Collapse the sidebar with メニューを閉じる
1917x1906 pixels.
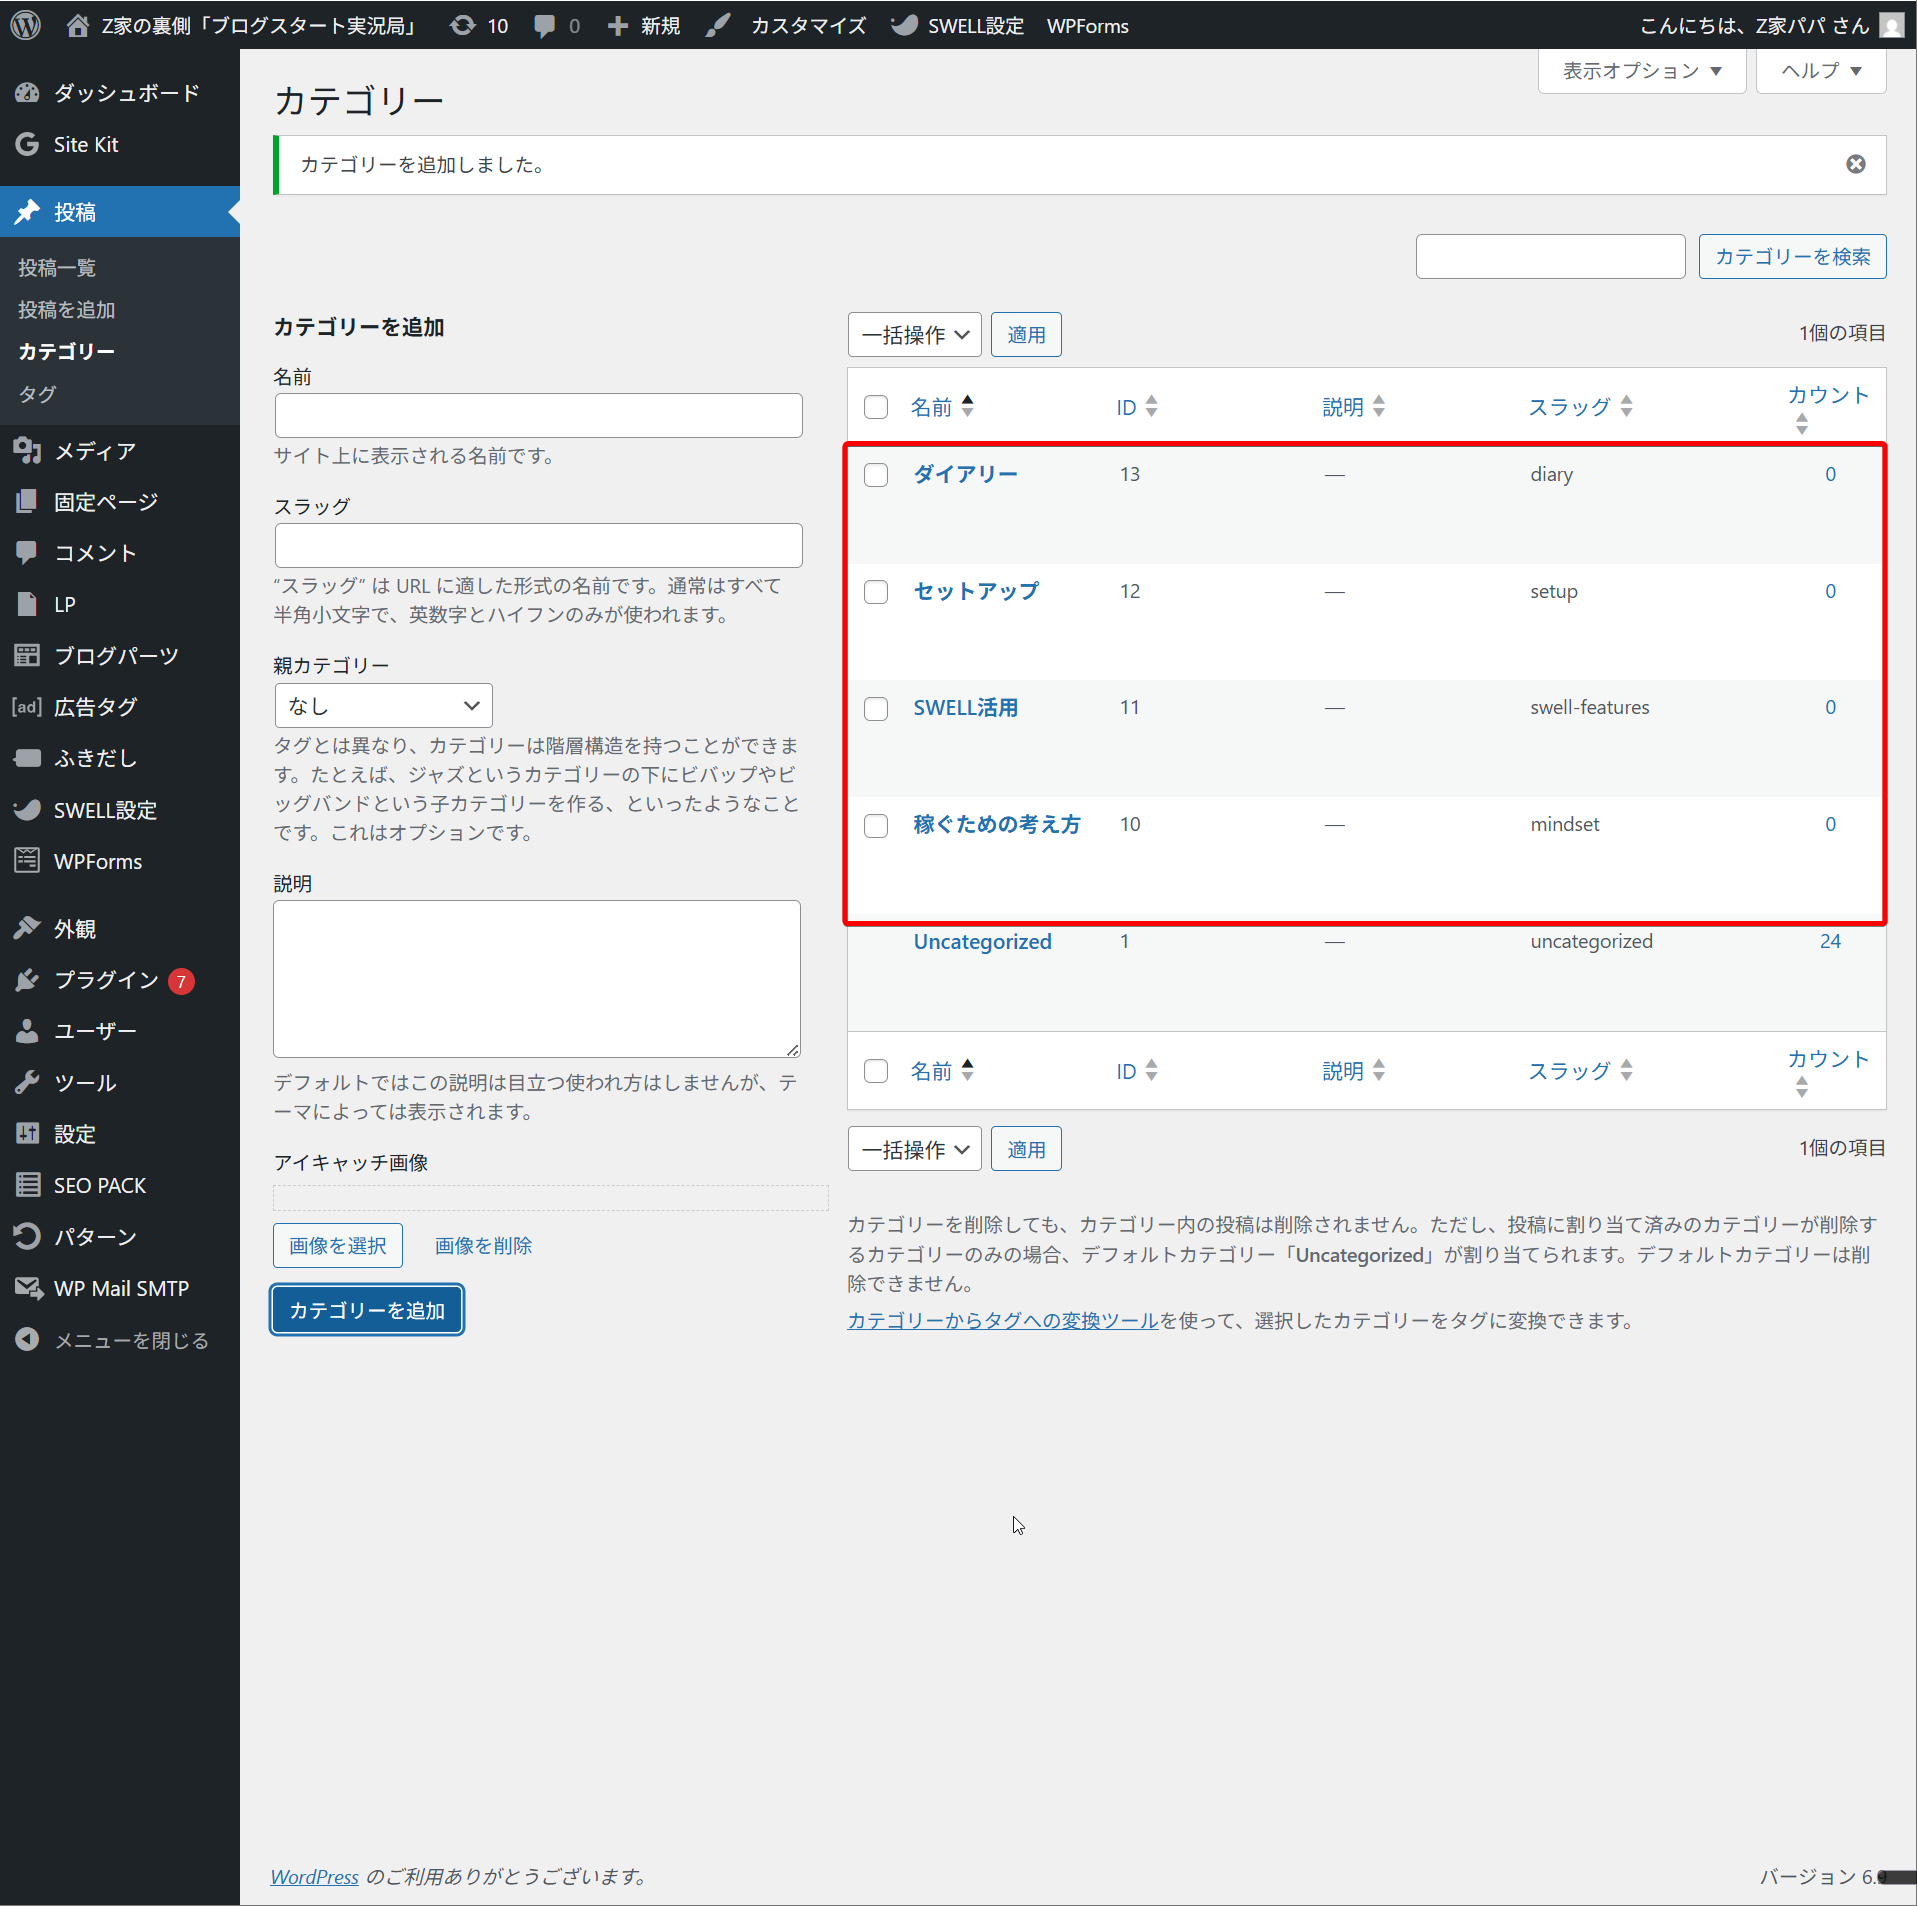[x=130, y=1340]
